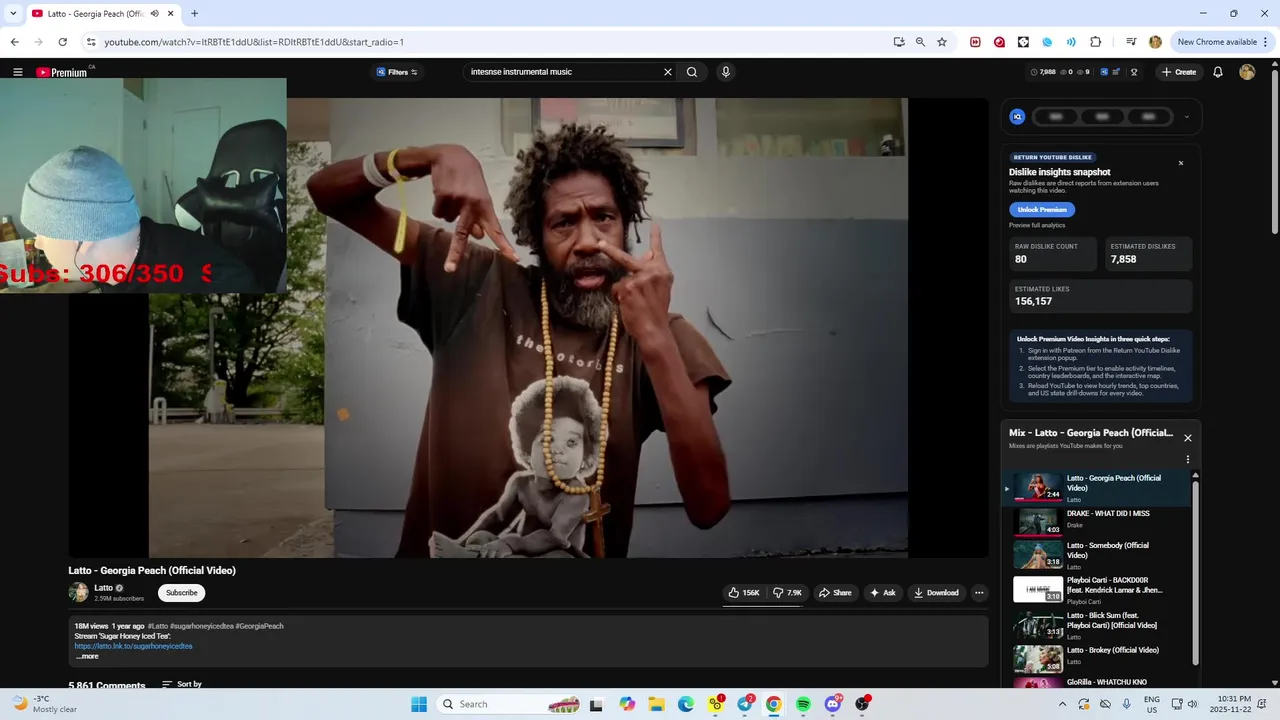Click install app icon in address bar

point(899,42)
